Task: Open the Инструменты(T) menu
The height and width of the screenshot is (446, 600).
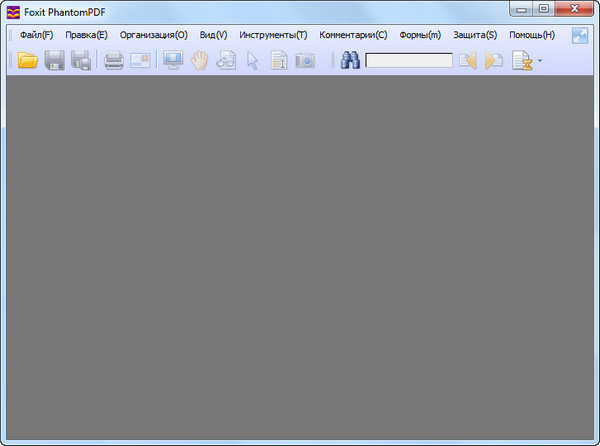Action: tap(273, 35)
